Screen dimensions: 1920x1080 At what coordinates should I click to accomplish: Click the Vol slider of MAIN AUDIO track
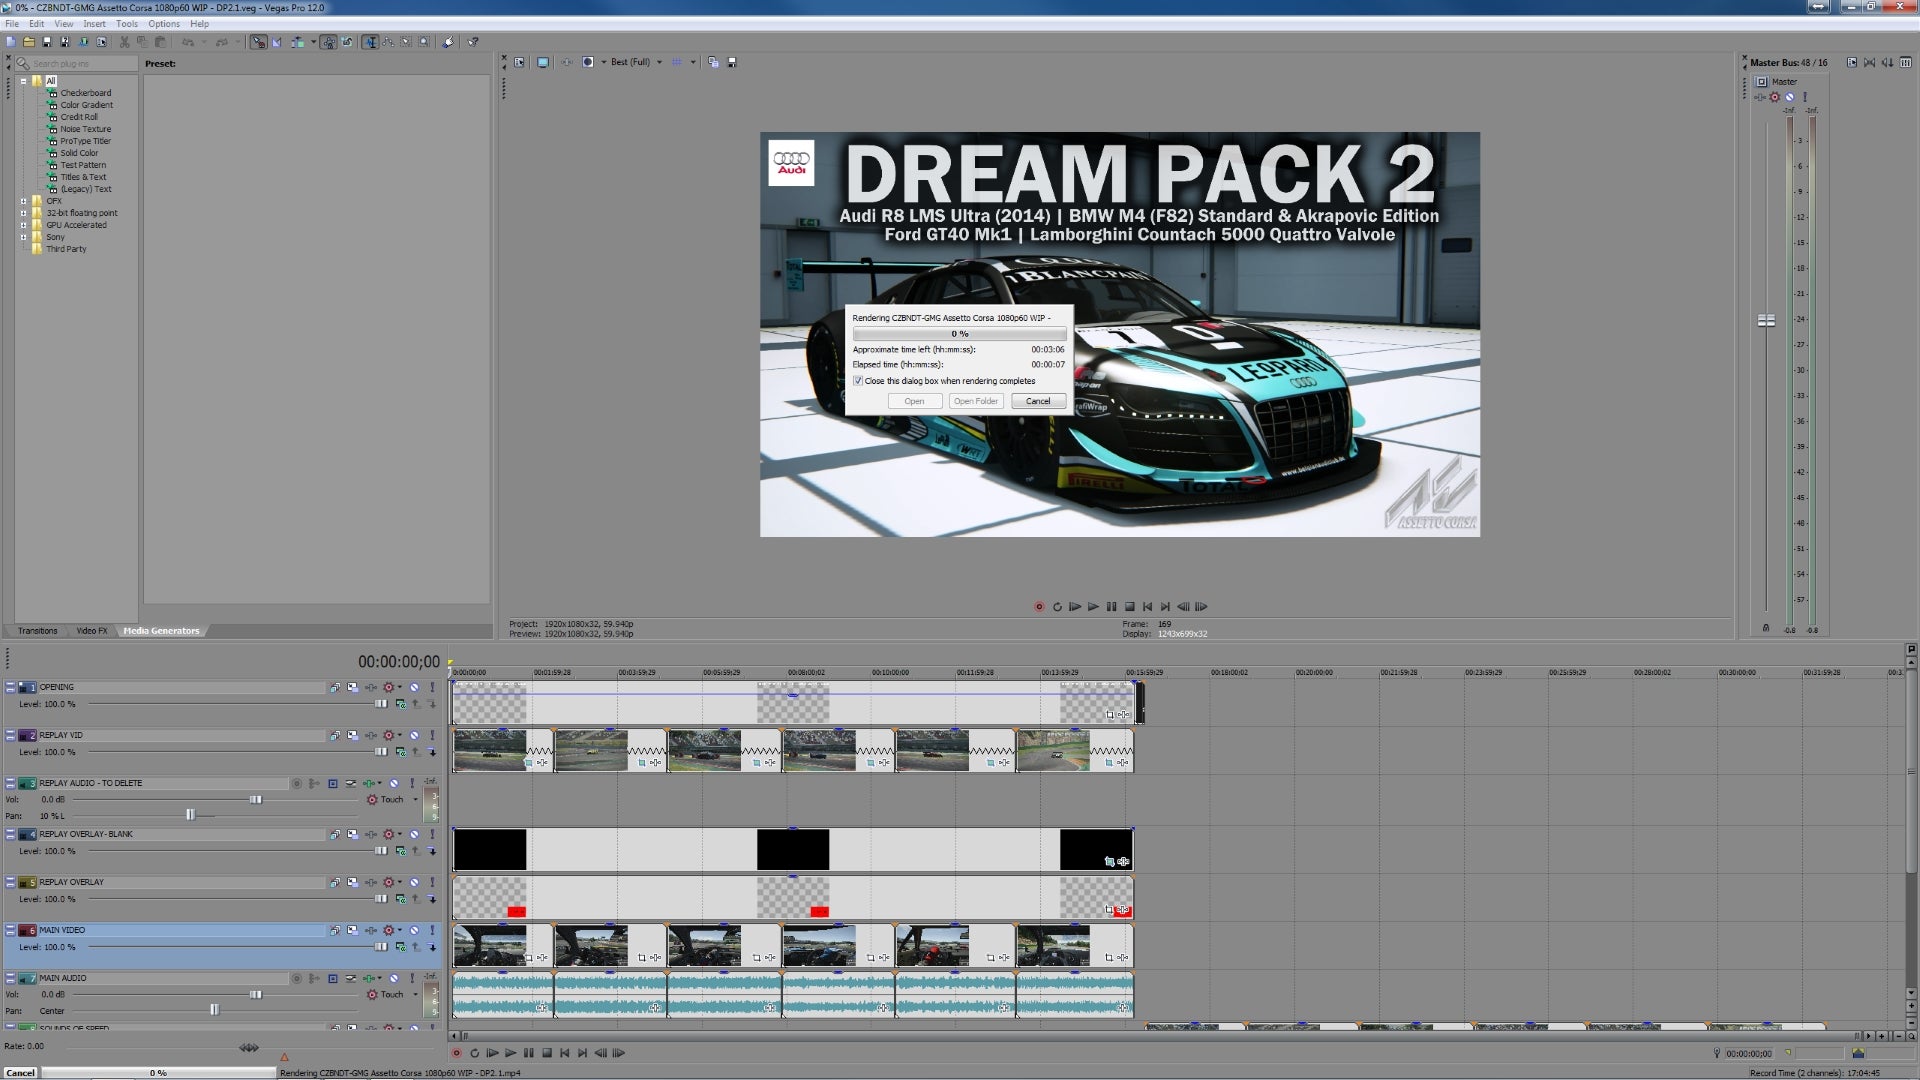[255, 994]
